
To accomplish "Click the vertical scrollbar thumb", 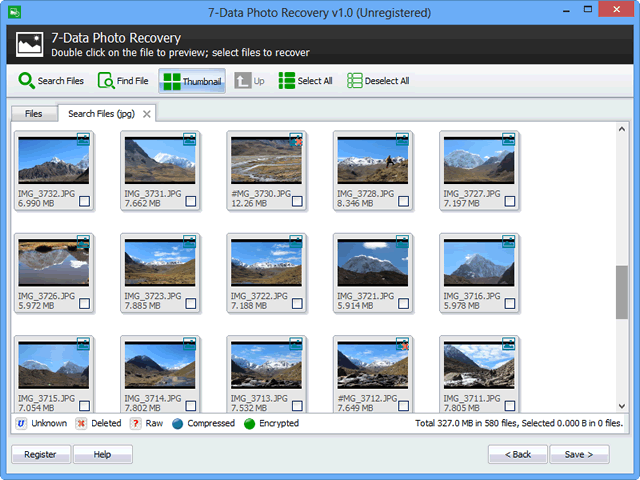I will pos(622,292).
